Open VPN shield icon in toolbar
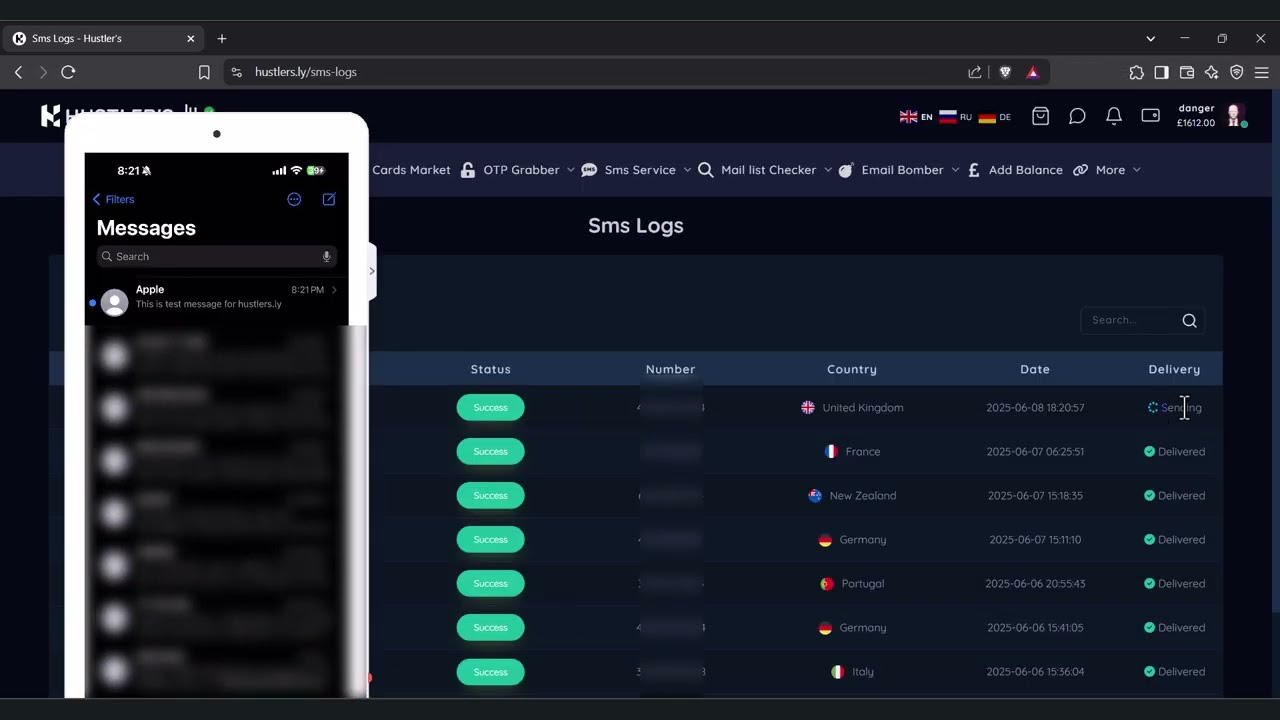1280x720 pixels. point(1237,72)
